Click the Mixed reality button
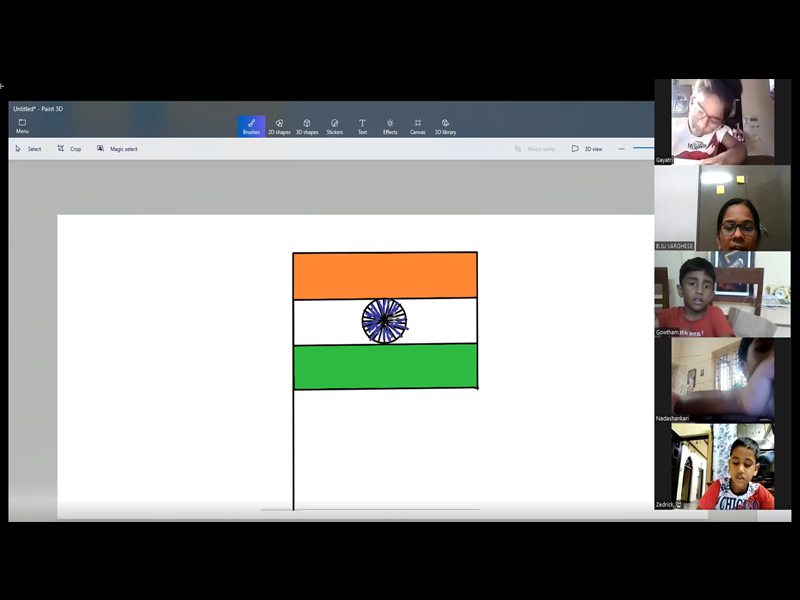The image size is (800, 600). pyautogui.click(x=535, y=149)
